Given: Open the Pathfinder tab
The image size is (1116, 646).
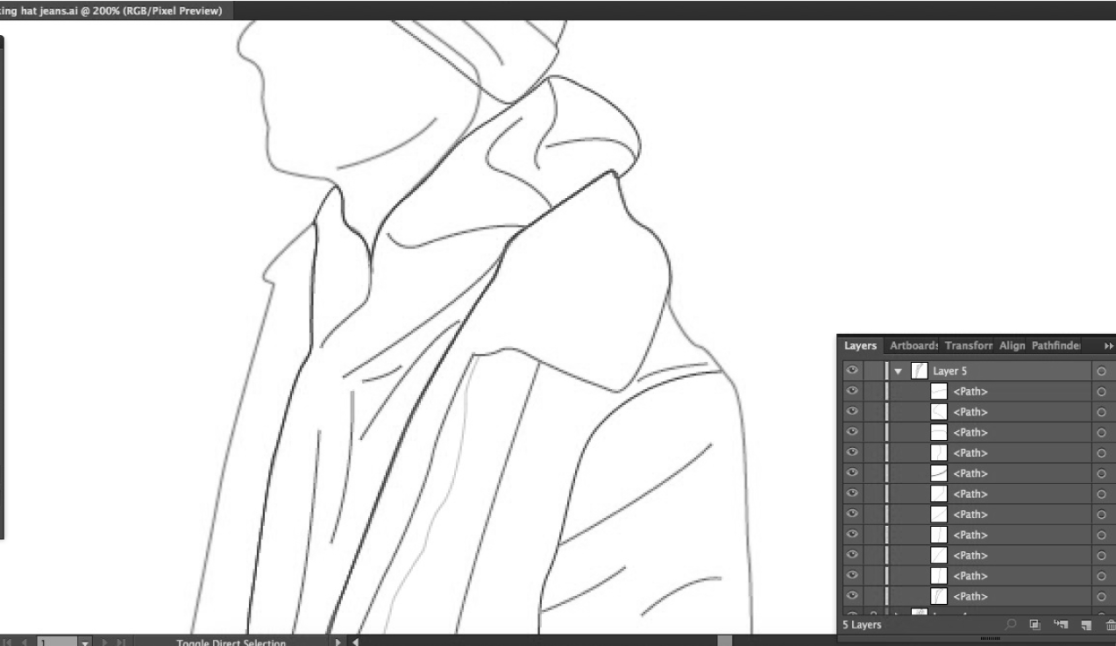Looking at the screenshot, I should coord(1056,345).
